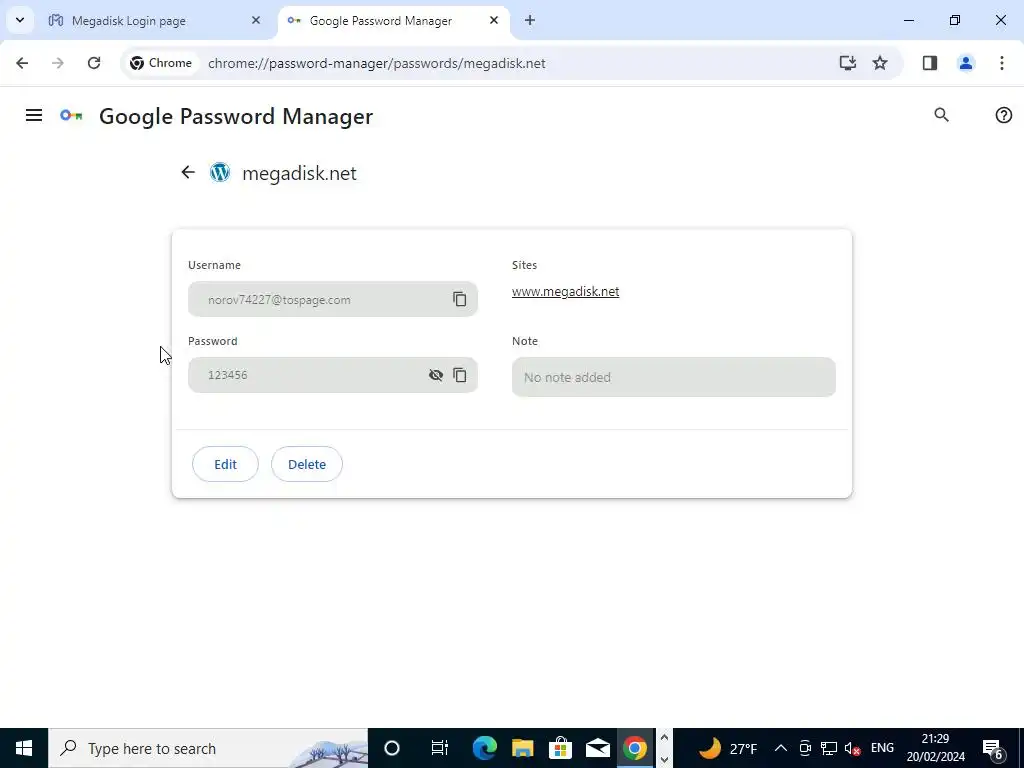
Task: Open the Mail app from the taskbar
Action: coord(598,748)
